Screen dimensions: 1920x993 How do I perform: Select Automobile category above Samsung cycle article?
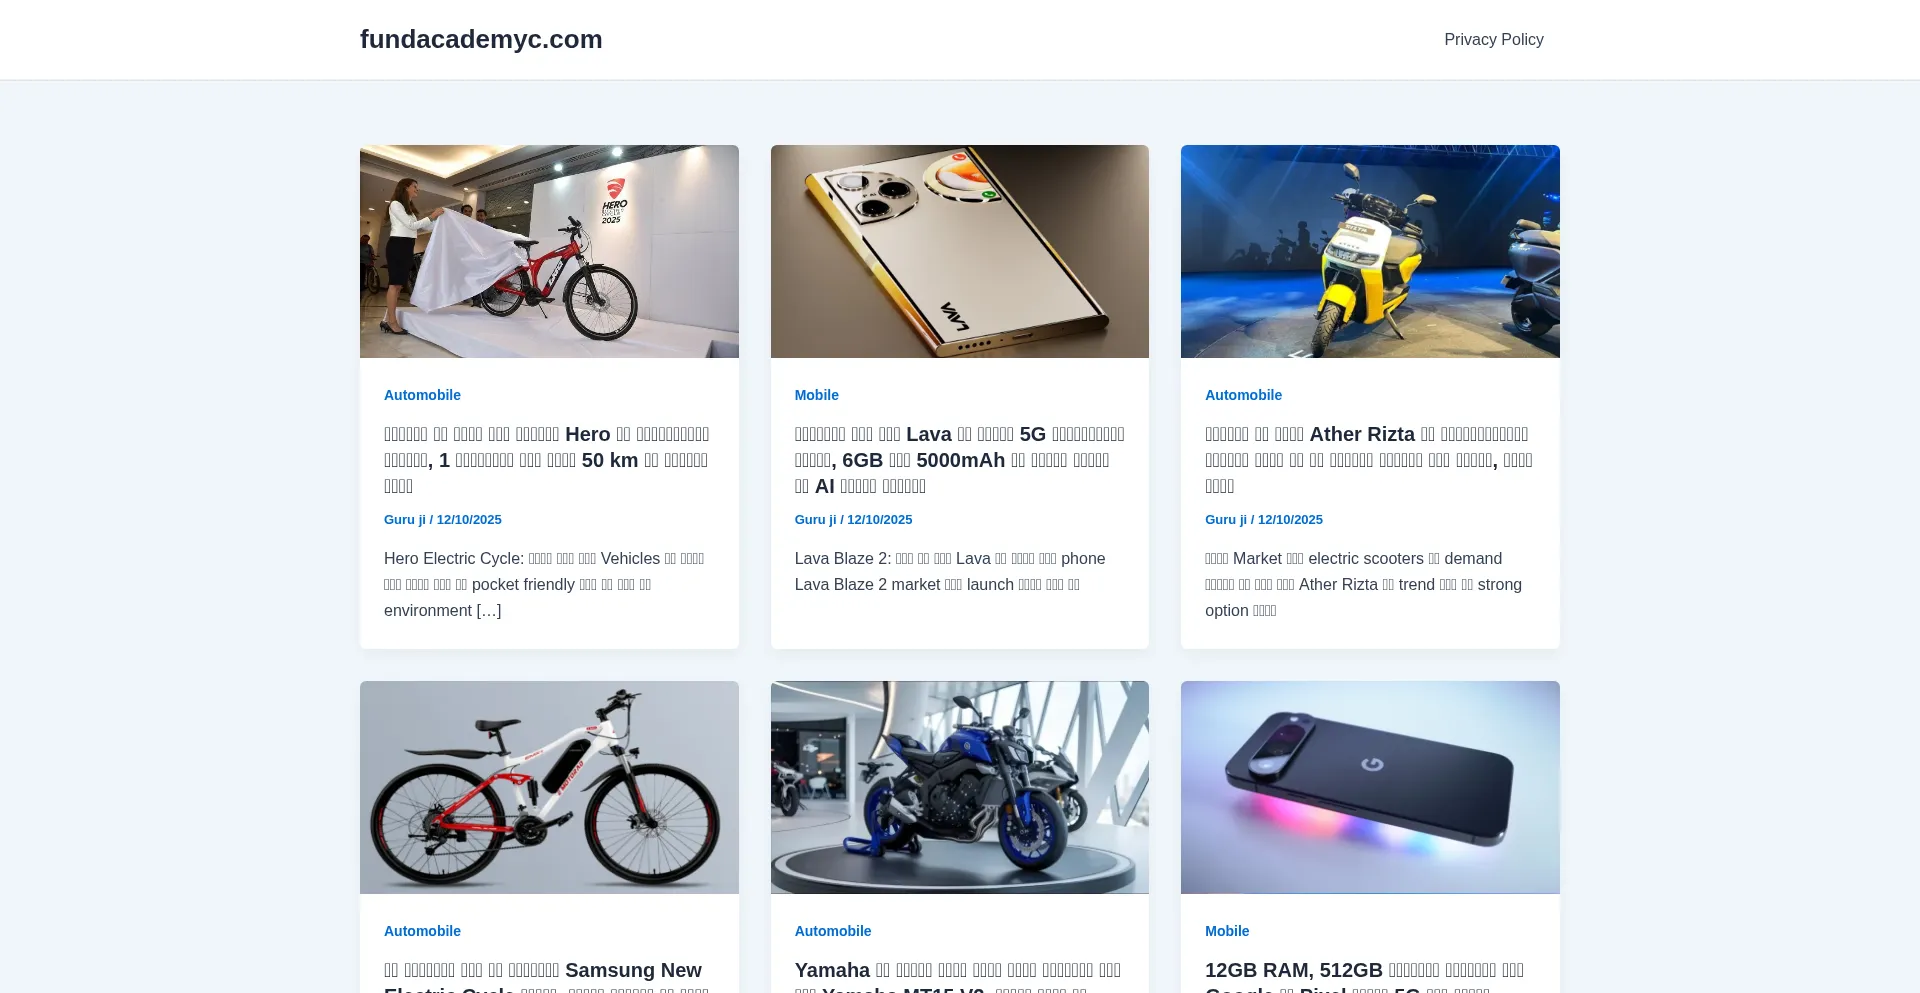[422, 931]
